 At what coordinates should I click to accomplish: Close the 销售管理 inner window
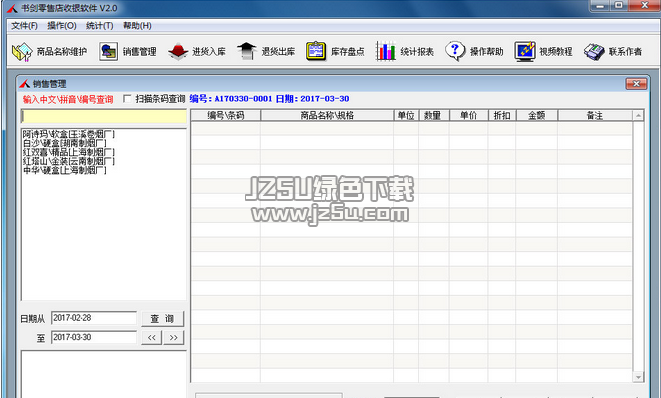(636, 83)
